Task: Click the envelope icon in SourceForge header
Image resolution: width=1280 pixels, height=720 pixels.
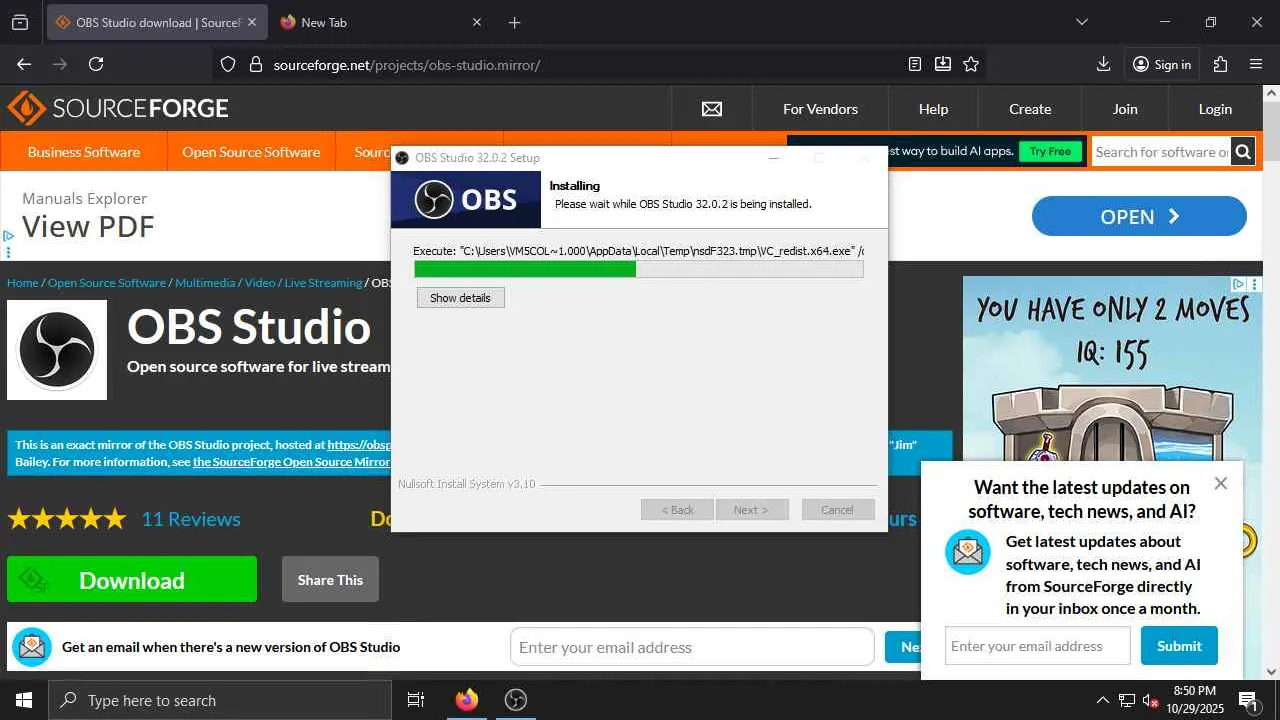Action: [x=712, y=109]
